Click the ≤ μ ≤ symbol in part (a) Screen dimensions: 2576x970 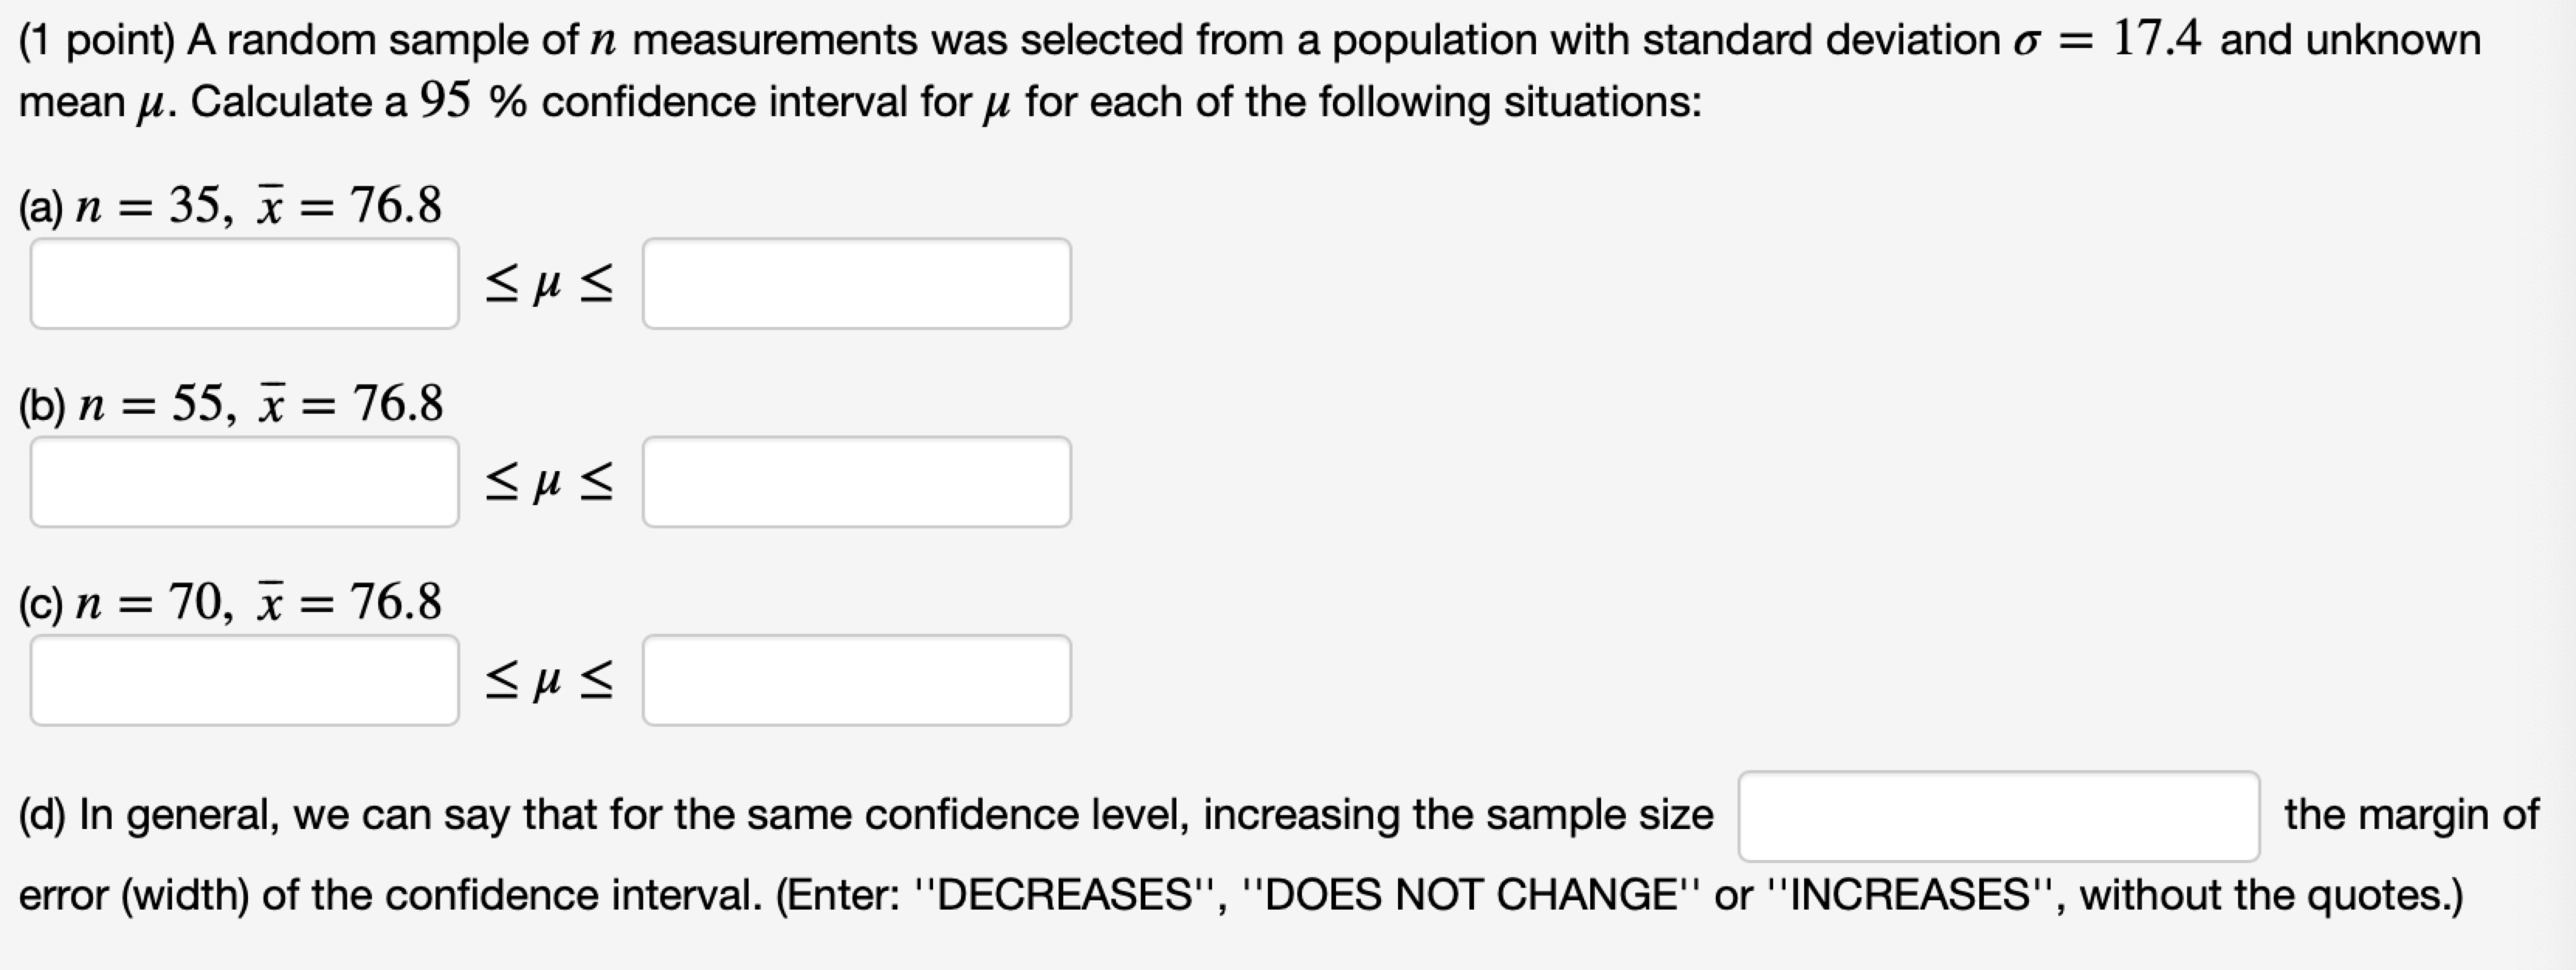549,284
